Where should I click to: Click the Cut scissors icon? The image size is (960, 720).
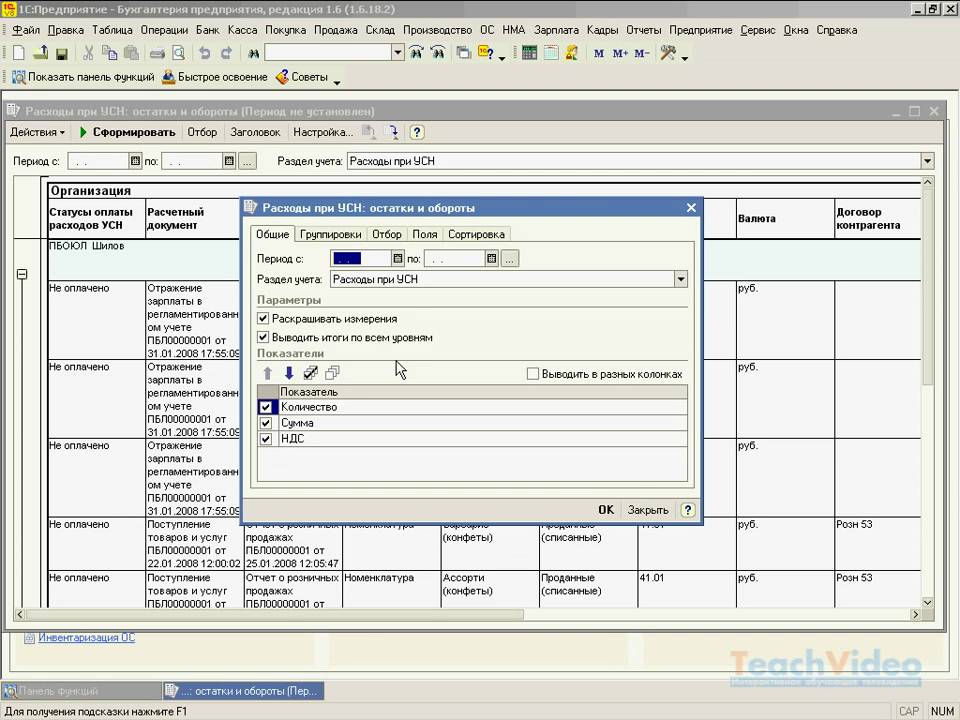tap(88, 53)
